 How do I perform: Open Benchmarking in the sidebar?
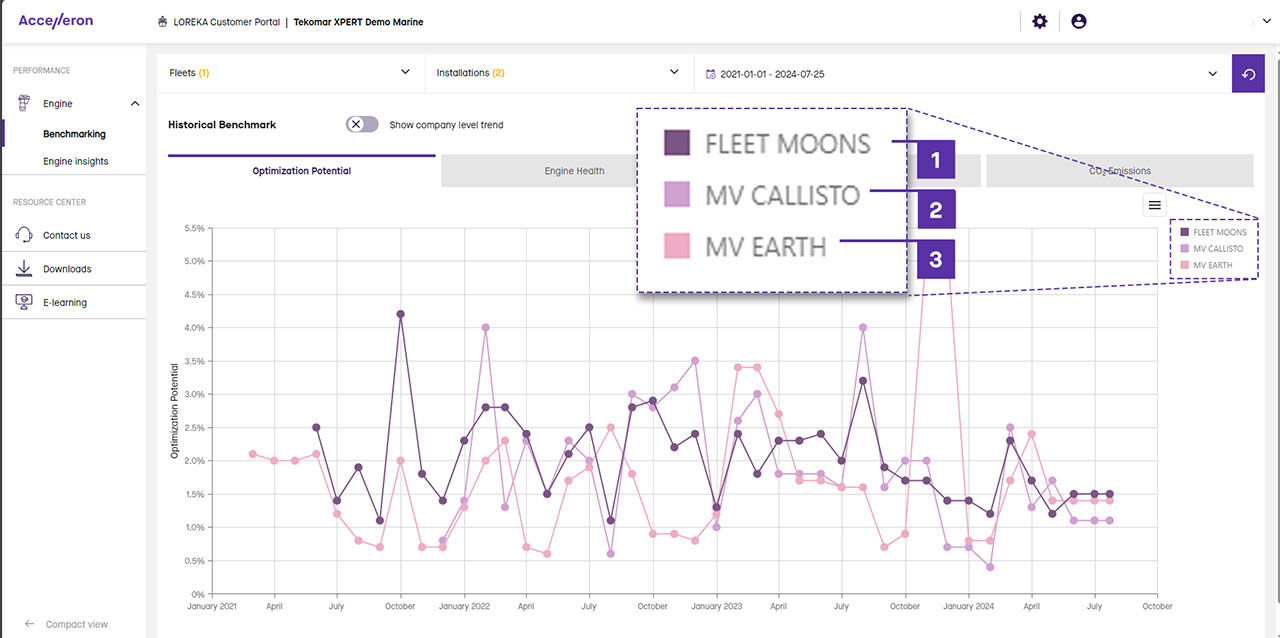(x=74, y=134)
